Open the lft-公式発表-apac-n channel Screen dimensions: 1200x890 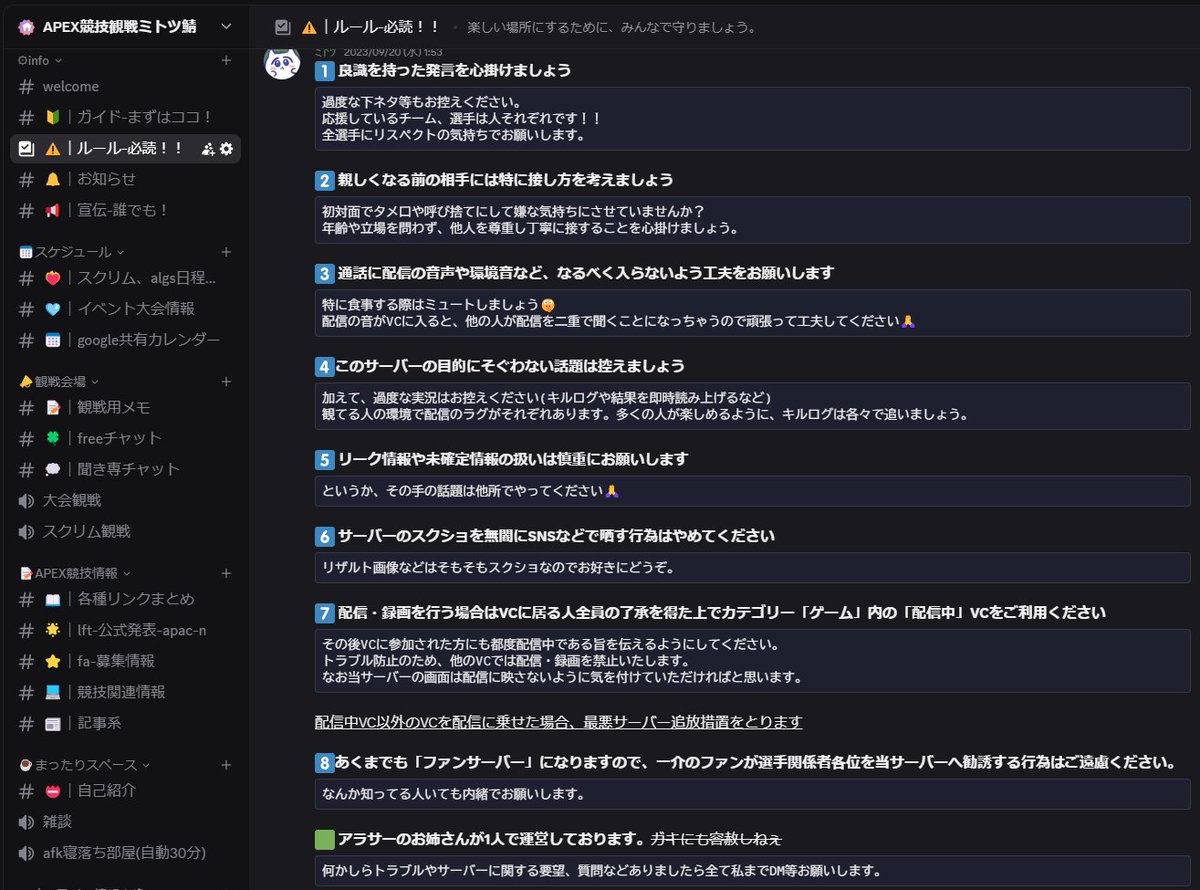(x=125, y=630)
